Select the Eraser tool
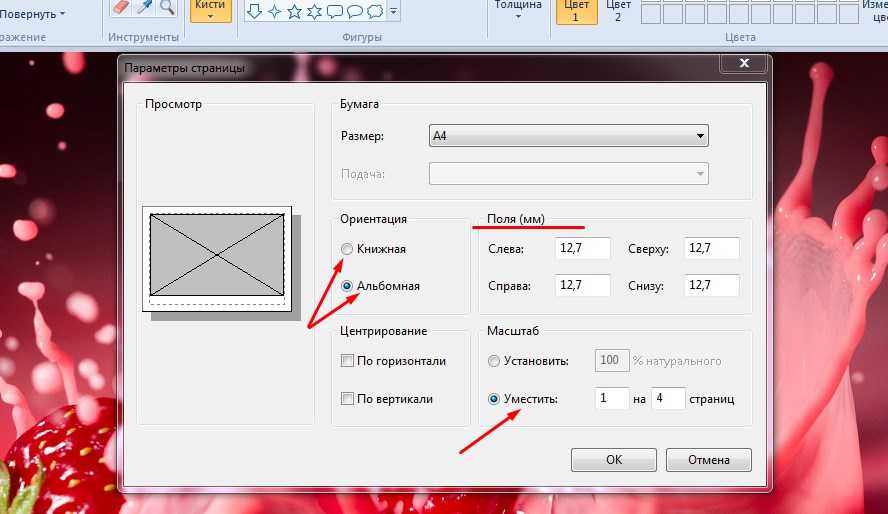 122,7
